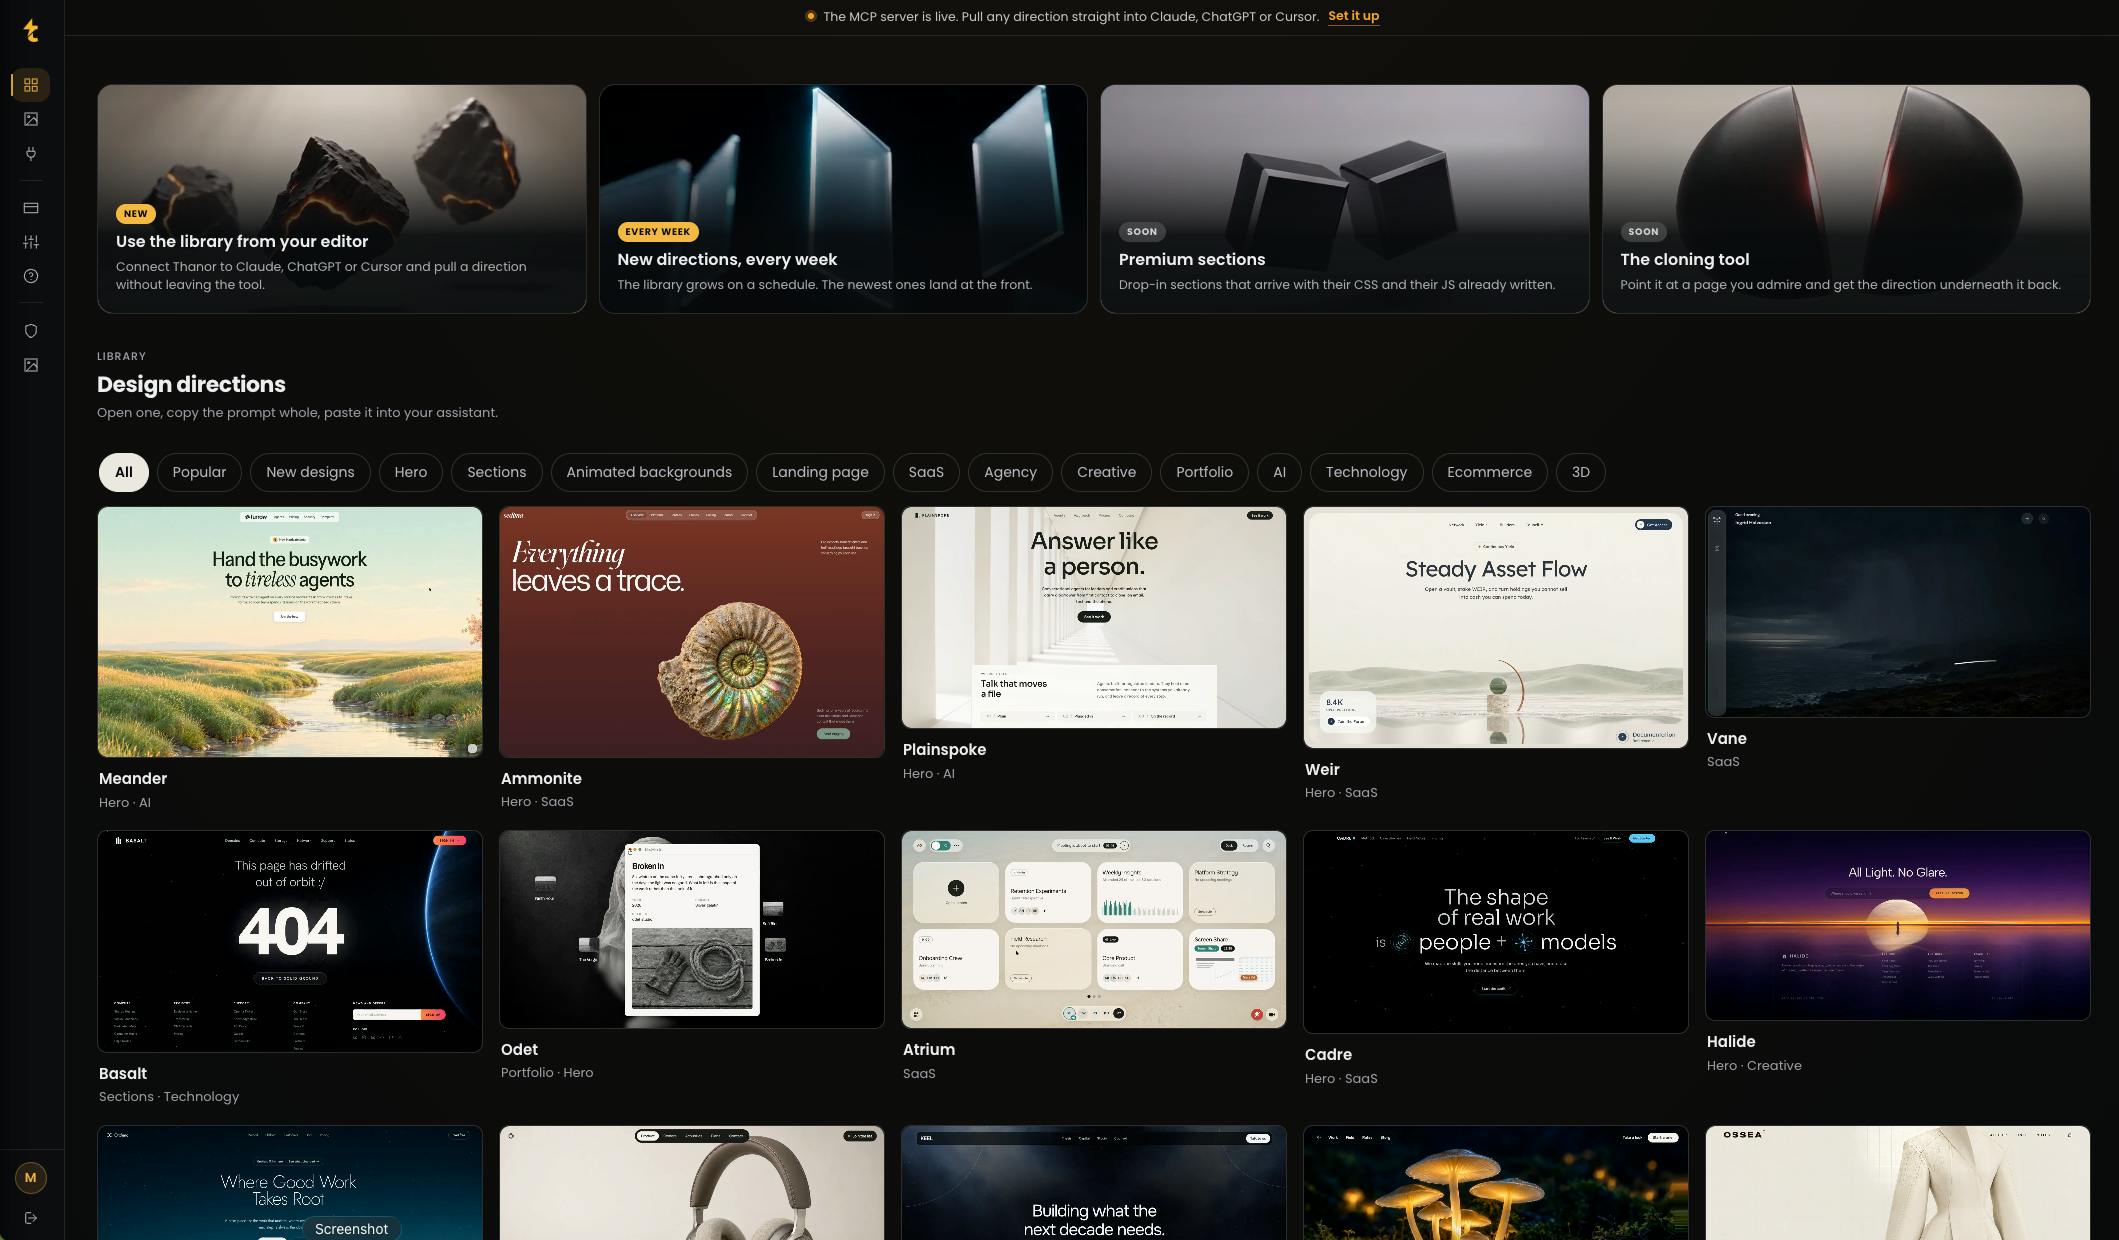Open the Ammonite fossil thumbnail
This screenshot has height=1240, width=2119.
click(692, 632)
